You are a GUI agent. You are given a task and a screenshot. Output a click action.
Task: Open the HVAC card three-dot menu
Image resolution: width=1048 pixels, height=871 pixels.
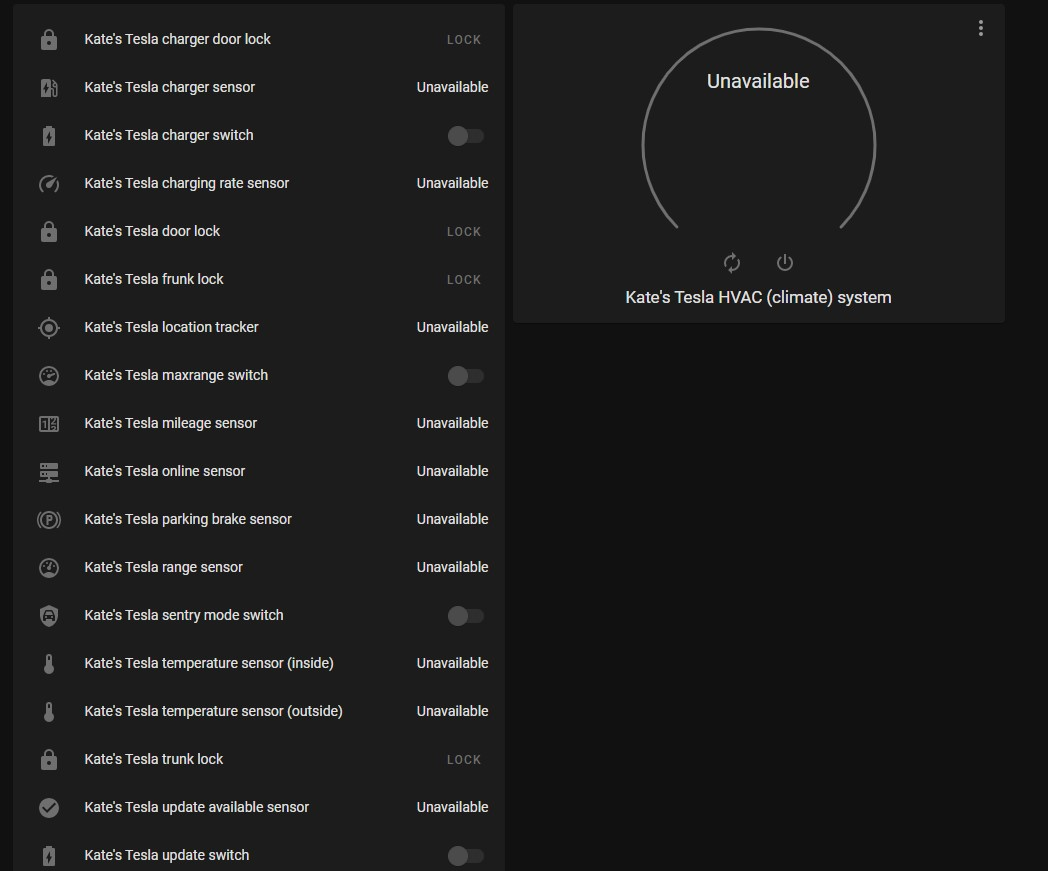(980, 28)
